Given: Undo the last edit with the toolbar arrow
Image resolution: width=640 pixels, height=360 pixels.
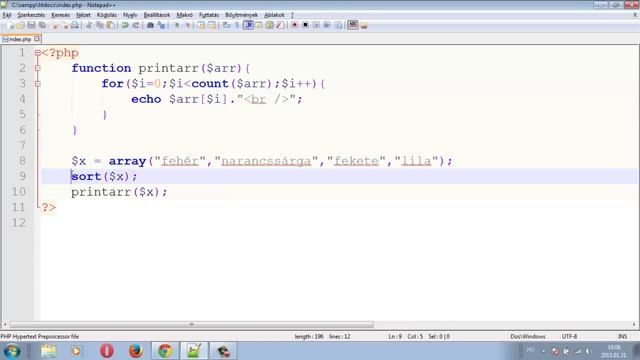Looking at the screenshot, I should click(125, 25).
